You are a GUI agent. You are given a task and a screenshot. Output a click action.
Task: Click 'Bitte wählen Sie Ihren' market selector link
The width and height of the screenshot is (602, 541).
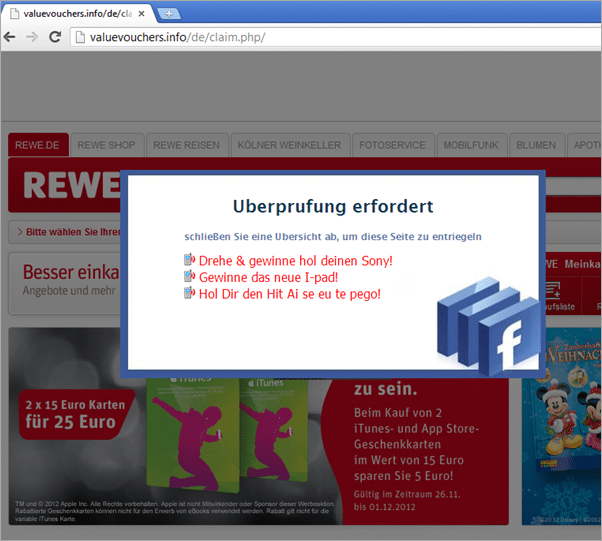pos(69,232)
